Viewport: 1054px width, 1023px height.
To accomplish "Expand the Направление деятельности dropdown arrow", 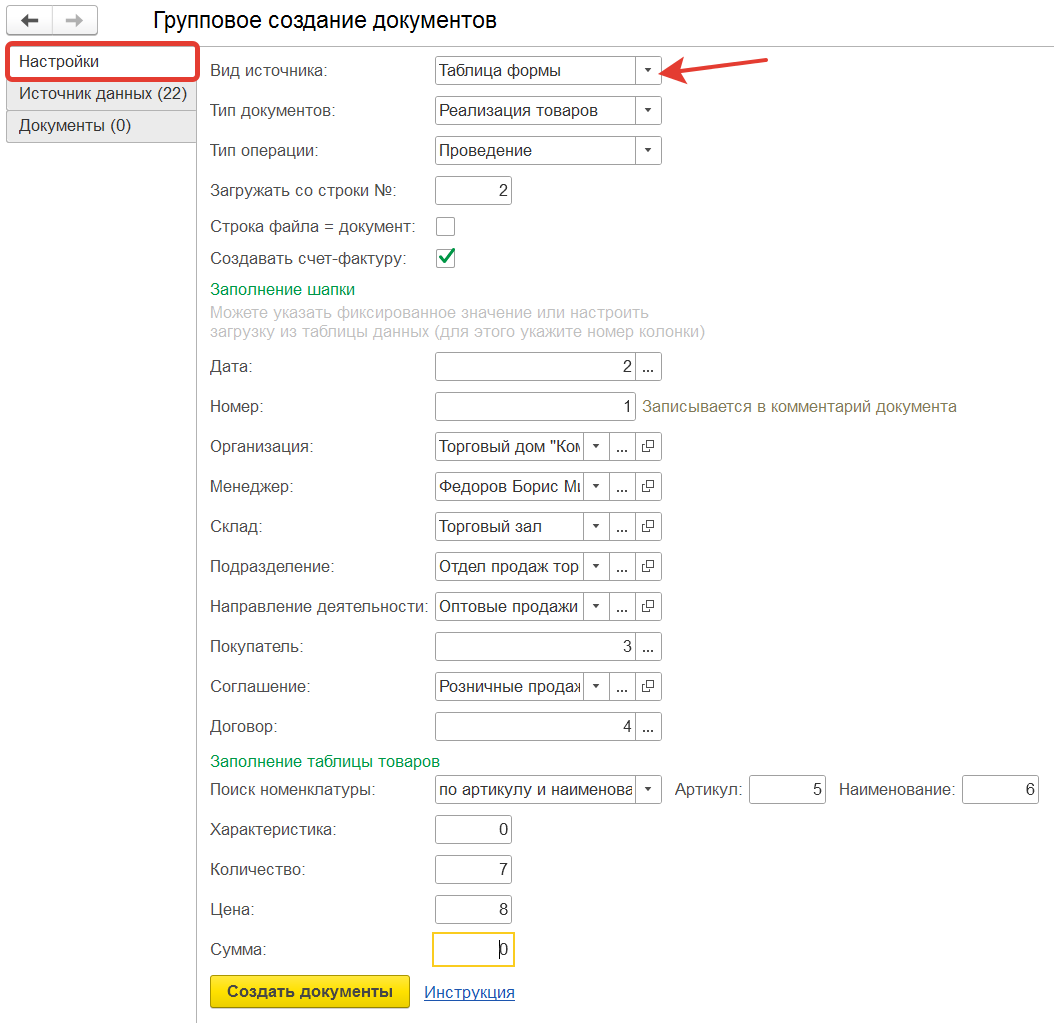I will [x=596, y=606].
